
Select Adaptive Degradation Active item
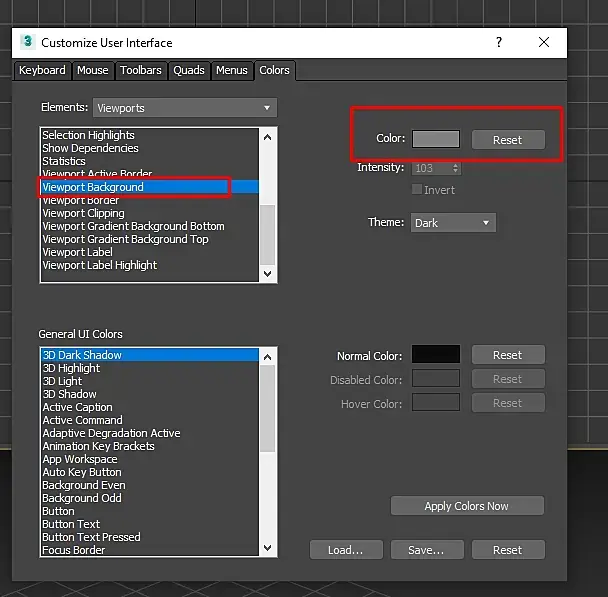[x=150, y=433]
